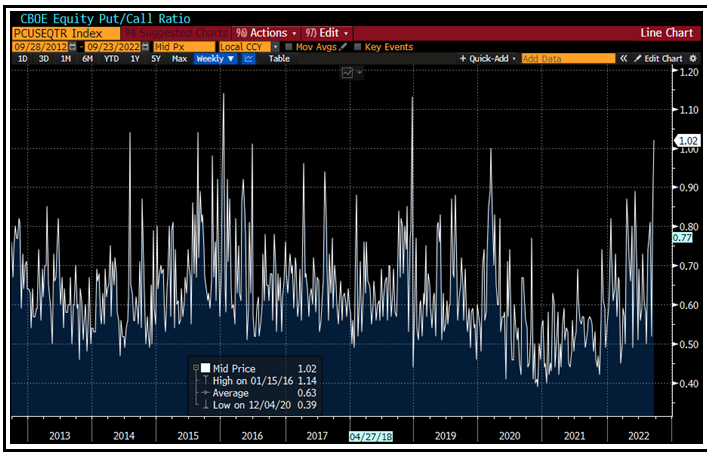
Task: Toggle the Key Events checkbox
Action: [359, 47]
